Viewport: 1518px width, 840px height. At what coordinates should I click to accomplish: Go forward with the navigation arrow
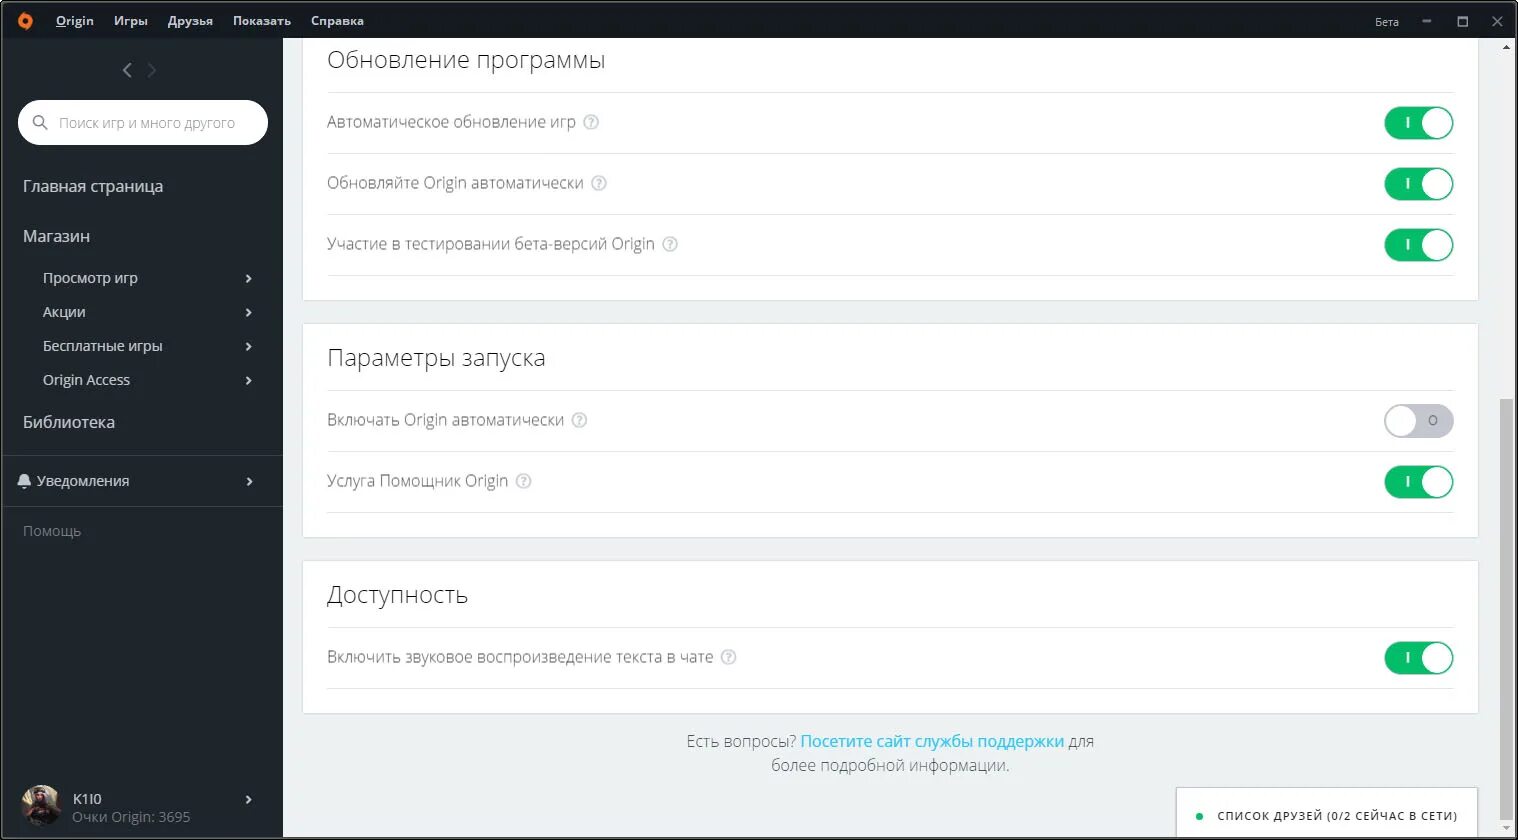152,70
